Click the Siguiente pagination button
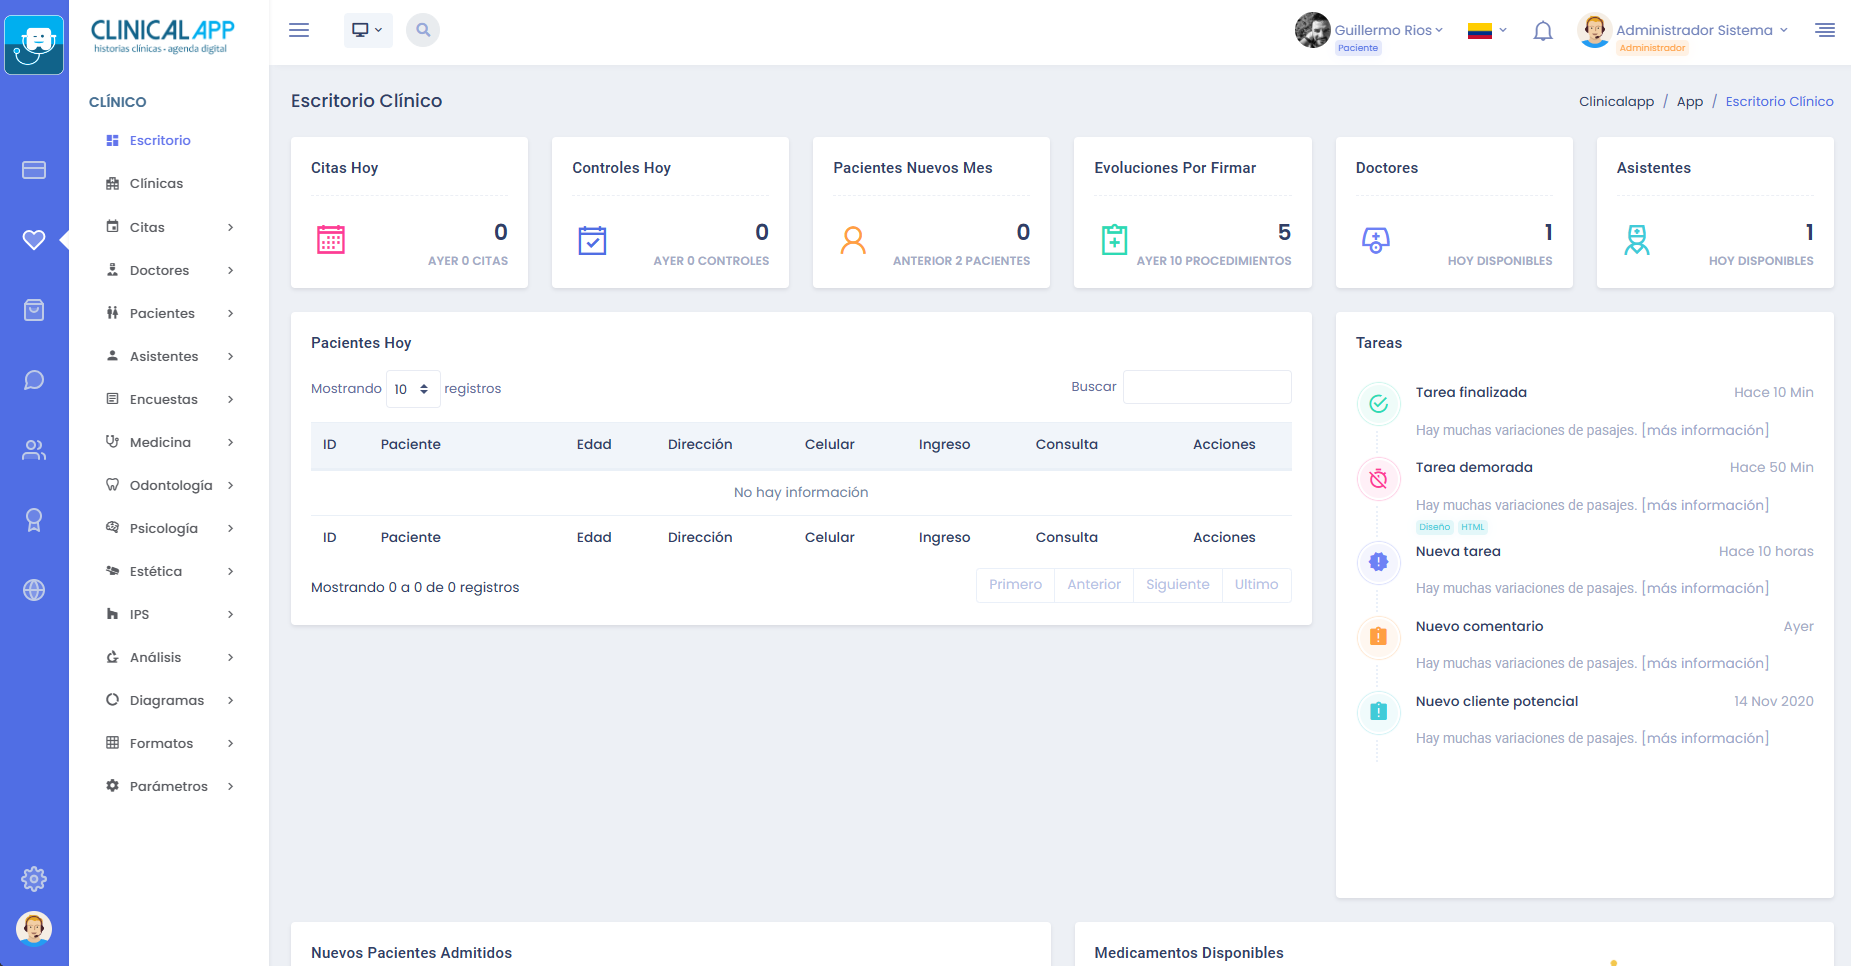Image resolution: width=1851 pixels, height=966 pixels. point(1177,585)
